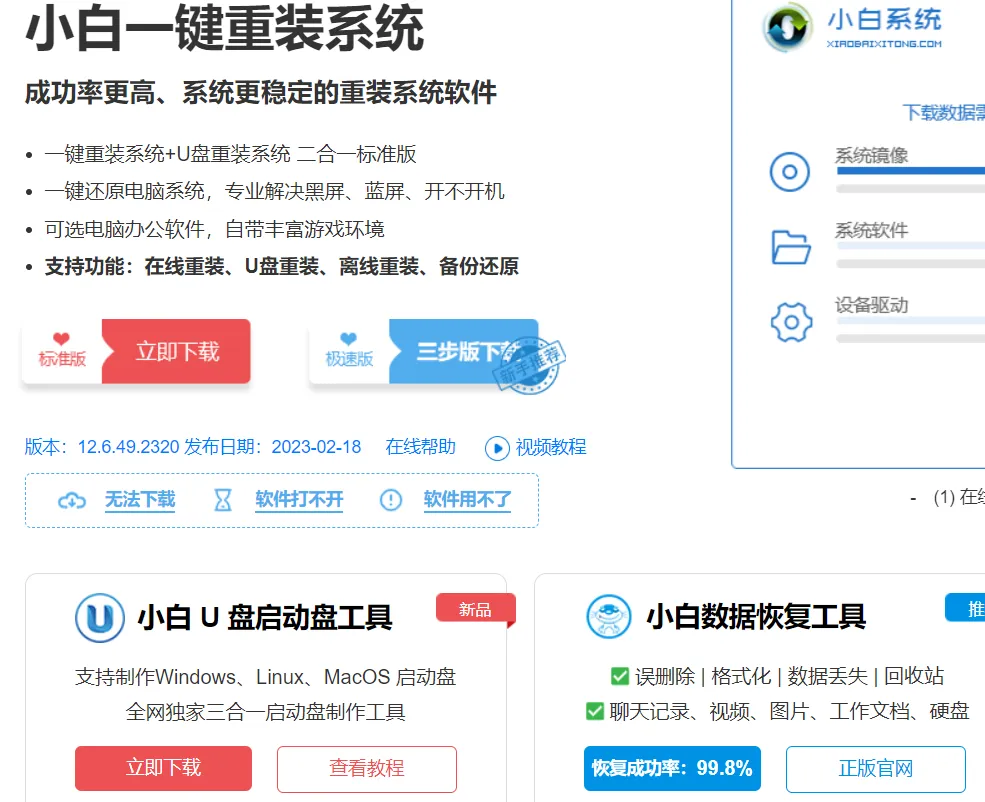Click the blue 推 ribbon on the data recovery card
This screenshot has width=985, height=802.
(966, 608)
